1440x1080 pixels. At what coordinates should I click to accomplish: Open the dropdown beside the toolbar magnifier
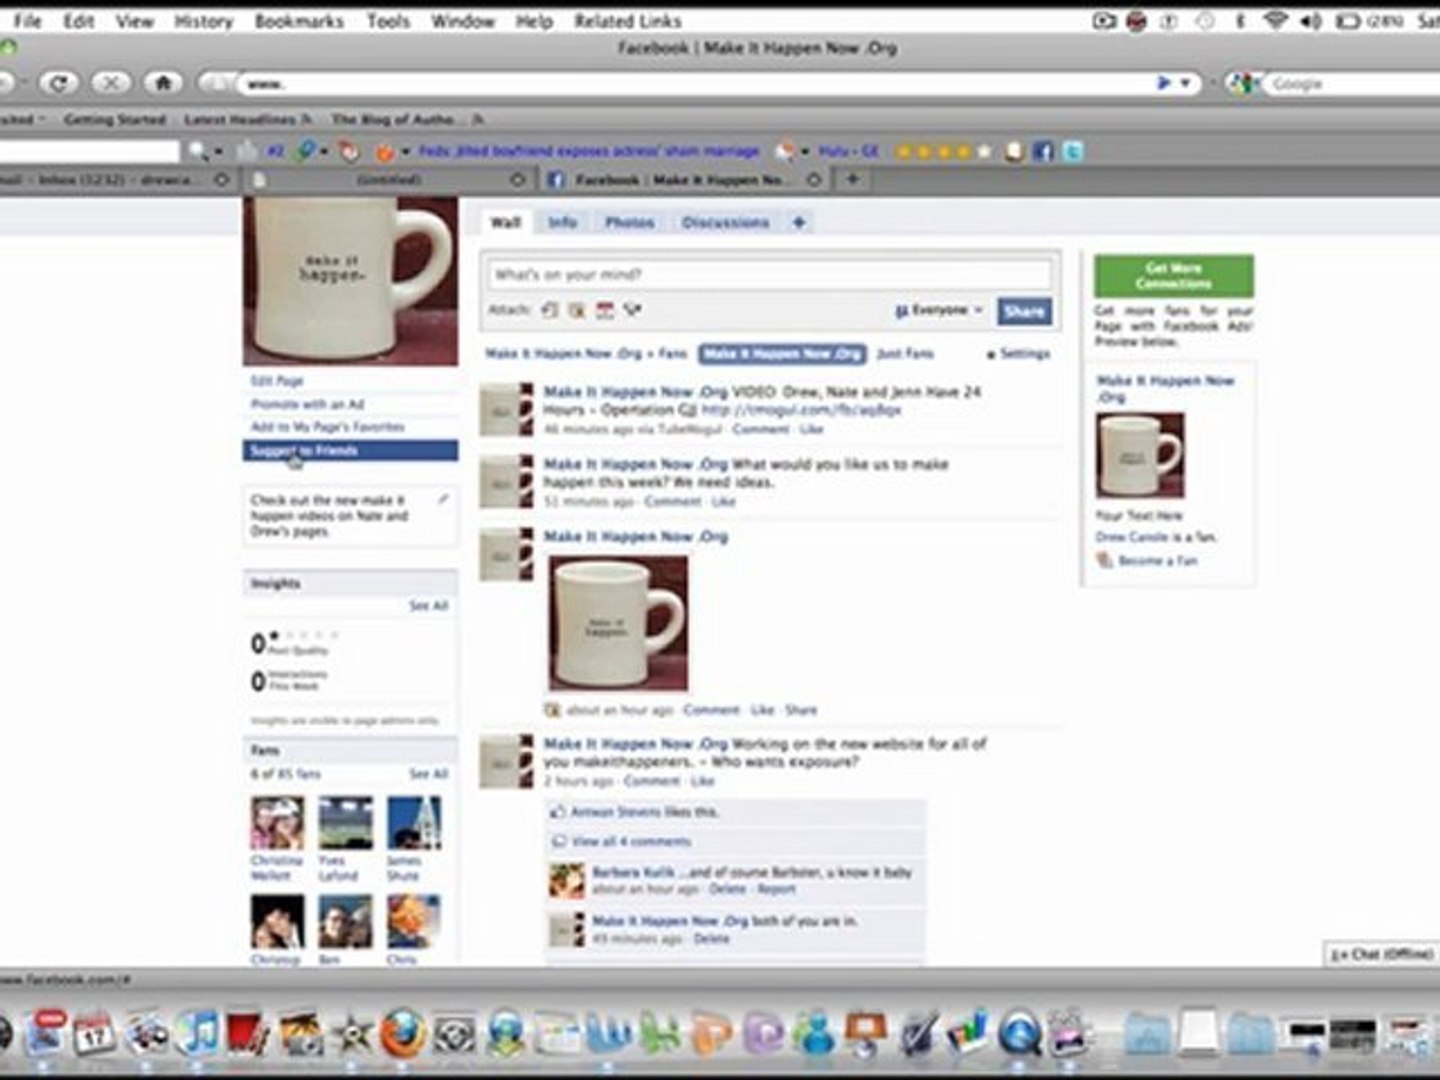[218, 151]
